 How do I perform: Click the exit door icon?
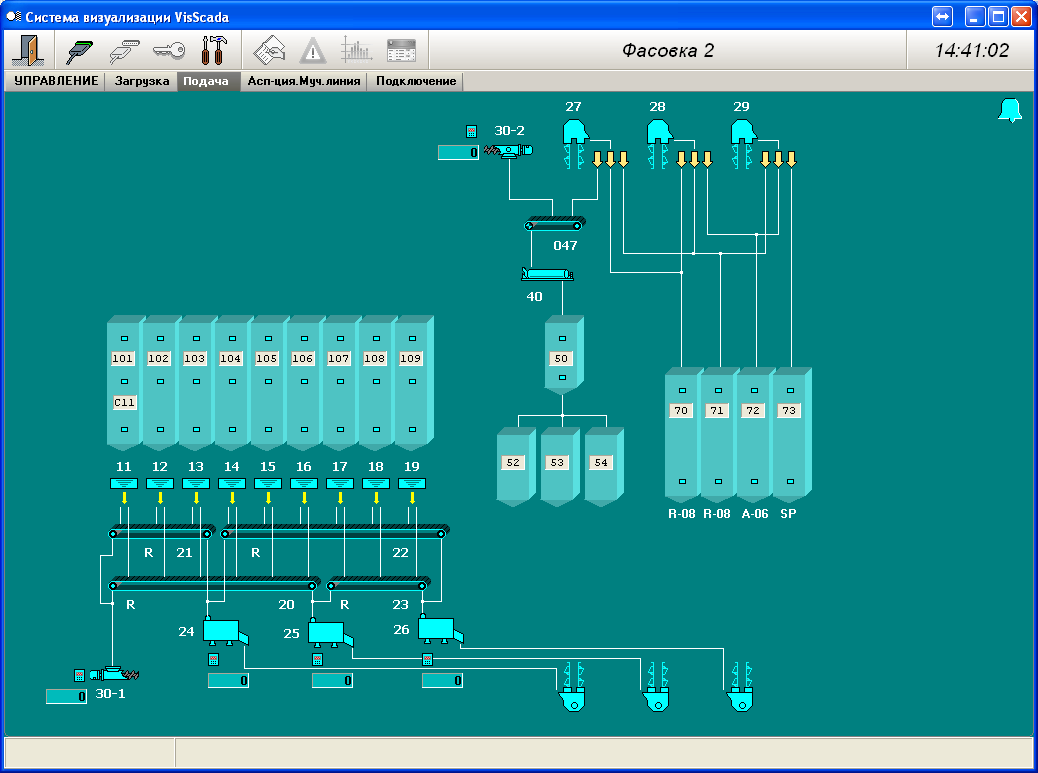tap(28, 50)
